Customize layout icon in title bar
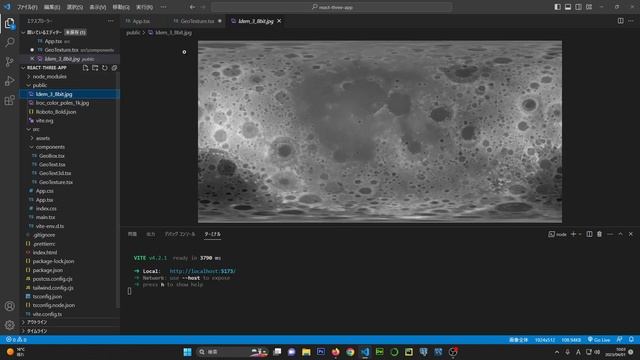Viewport: 640px width, 360px height. pos(589,7)
